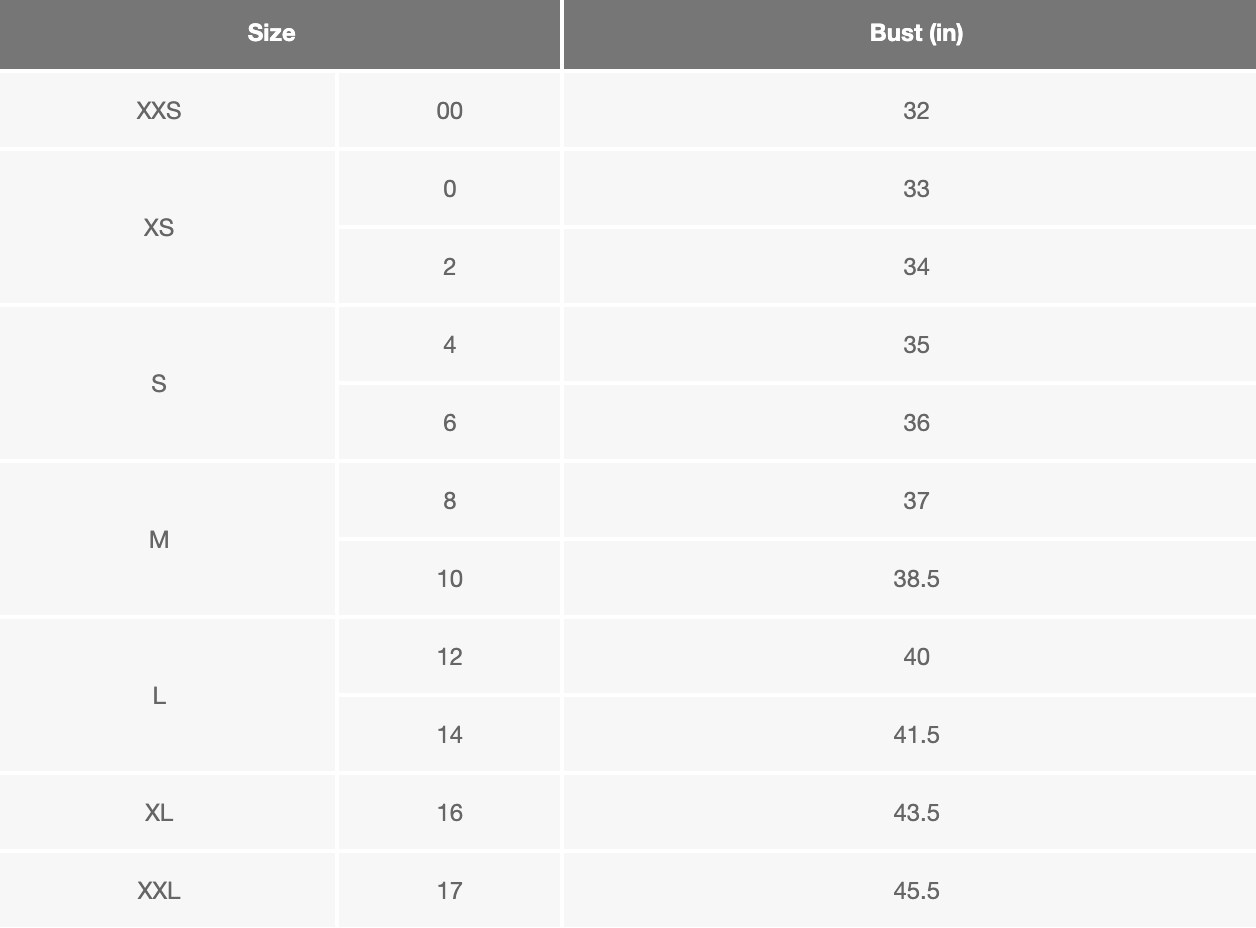Select numeric size 17 cell

(x=450, y=891)
